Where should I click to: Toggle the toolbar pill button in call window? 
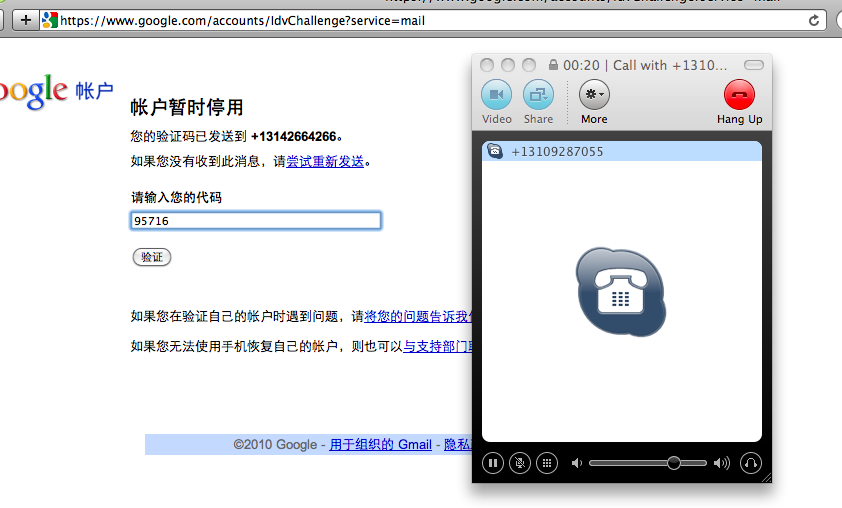pos(753,65)
